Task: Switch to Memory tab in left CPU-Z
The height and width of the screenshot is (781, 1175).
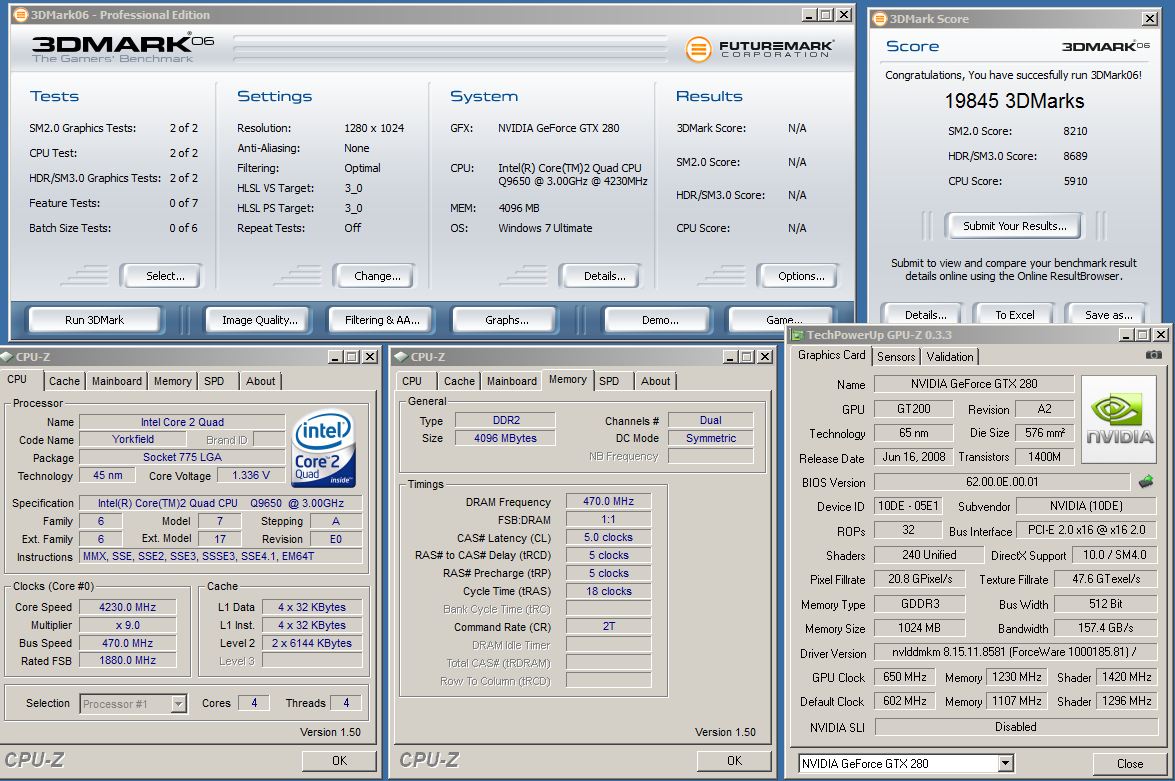Action: [x=172, y=381]
